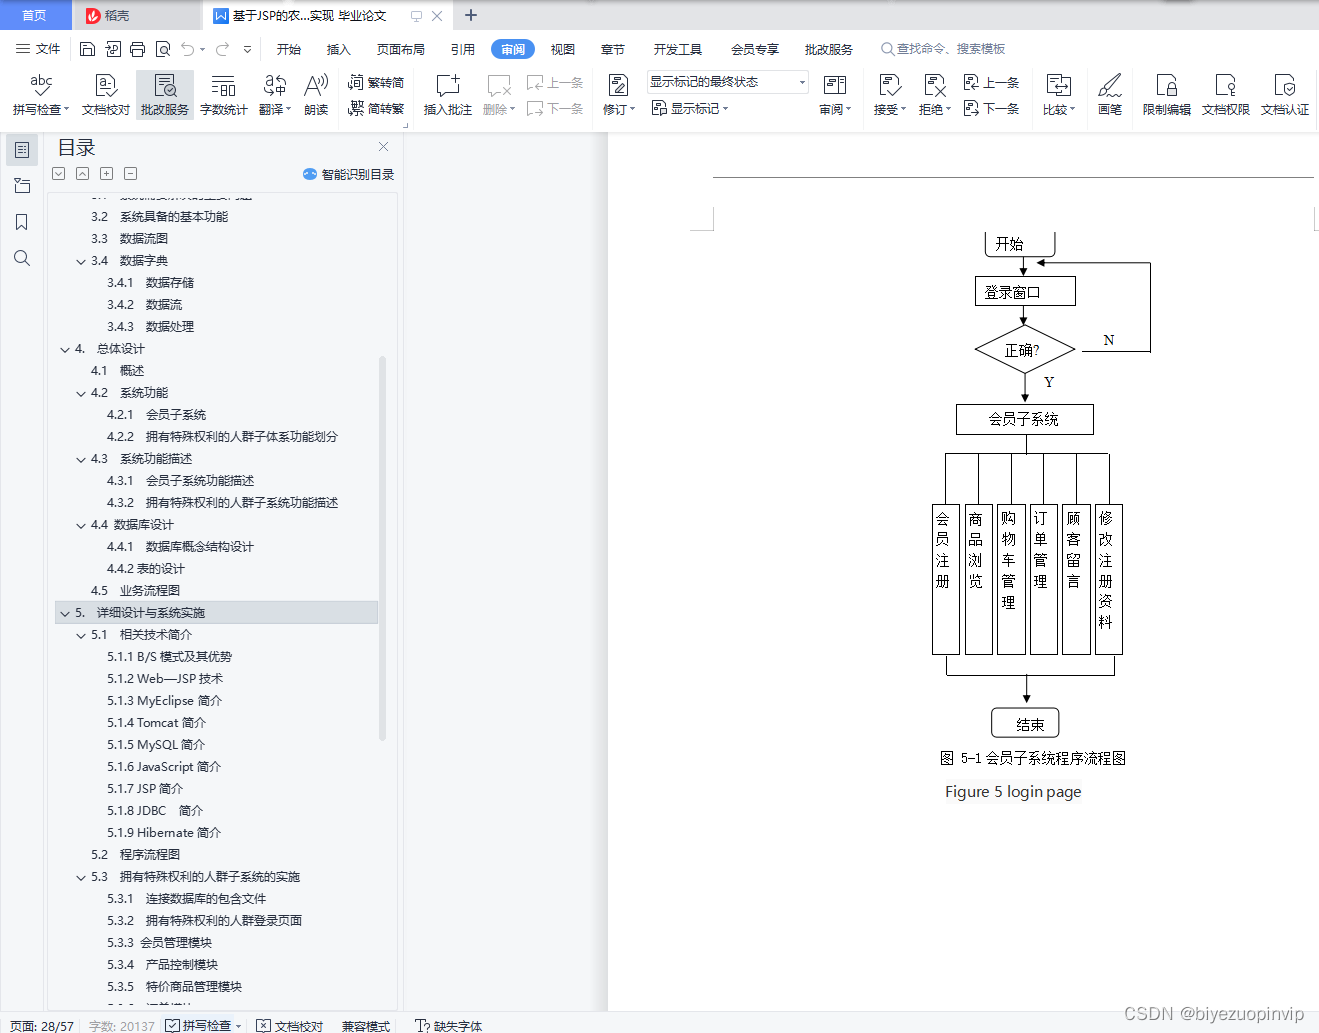Open a new tab with plus button

coord(471,15)
